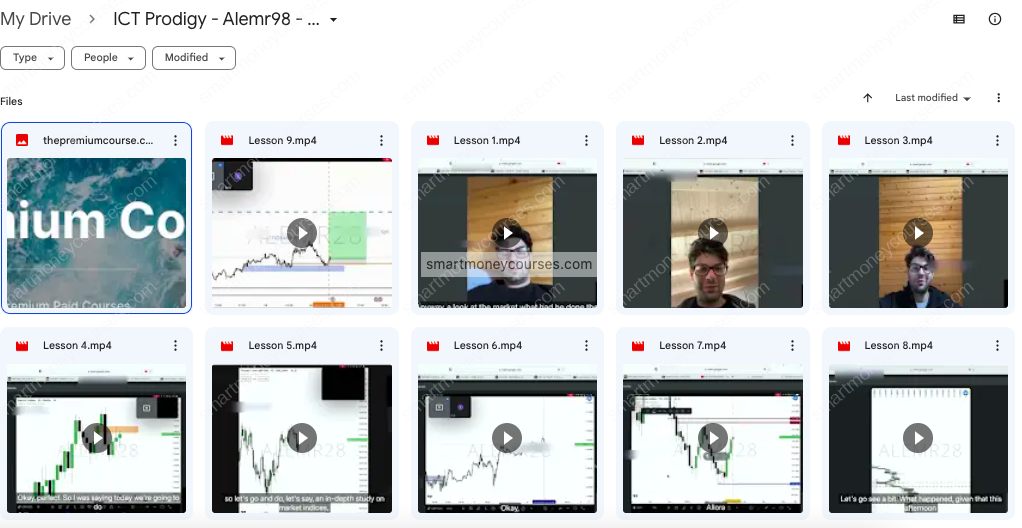Open more options for Lesson 3.mp4
This screenshot has width=1022, height=528.
[x=997, y=141]
